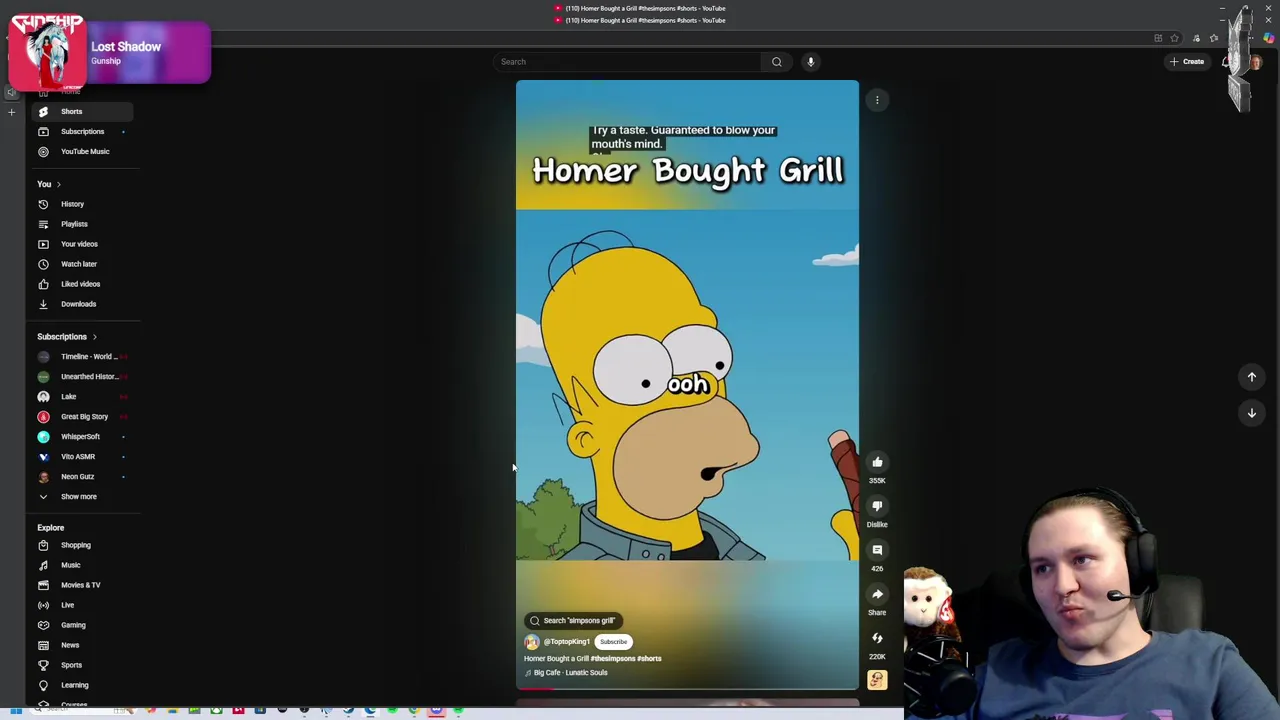Click the short's red progress bar

[x=534, y=689]
